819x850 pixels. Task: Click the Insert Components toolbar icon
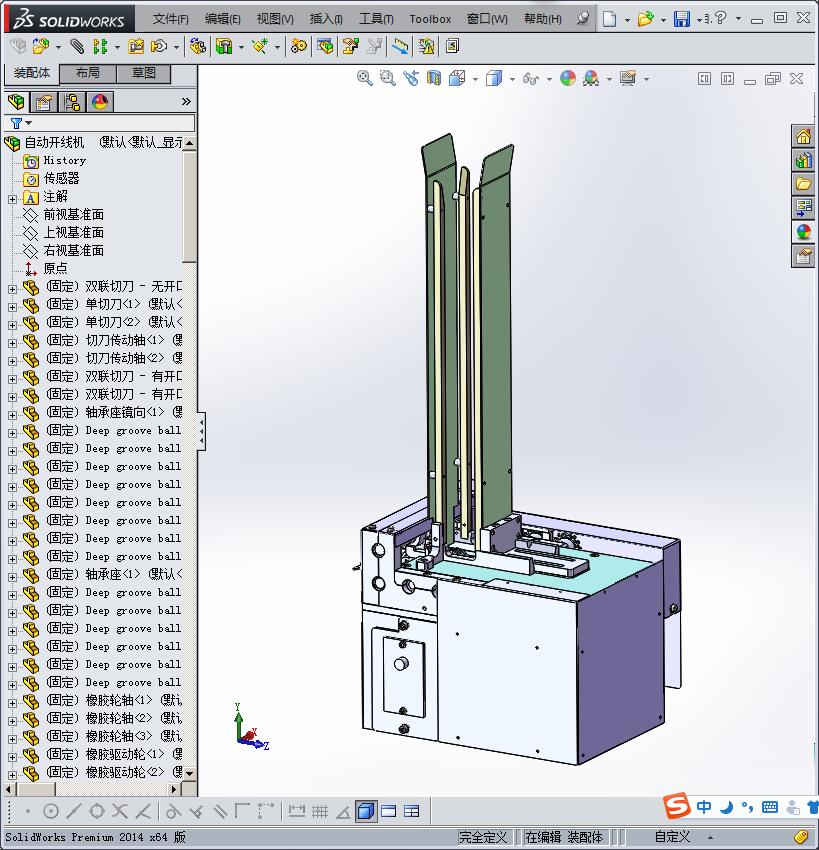click(40, 47)
